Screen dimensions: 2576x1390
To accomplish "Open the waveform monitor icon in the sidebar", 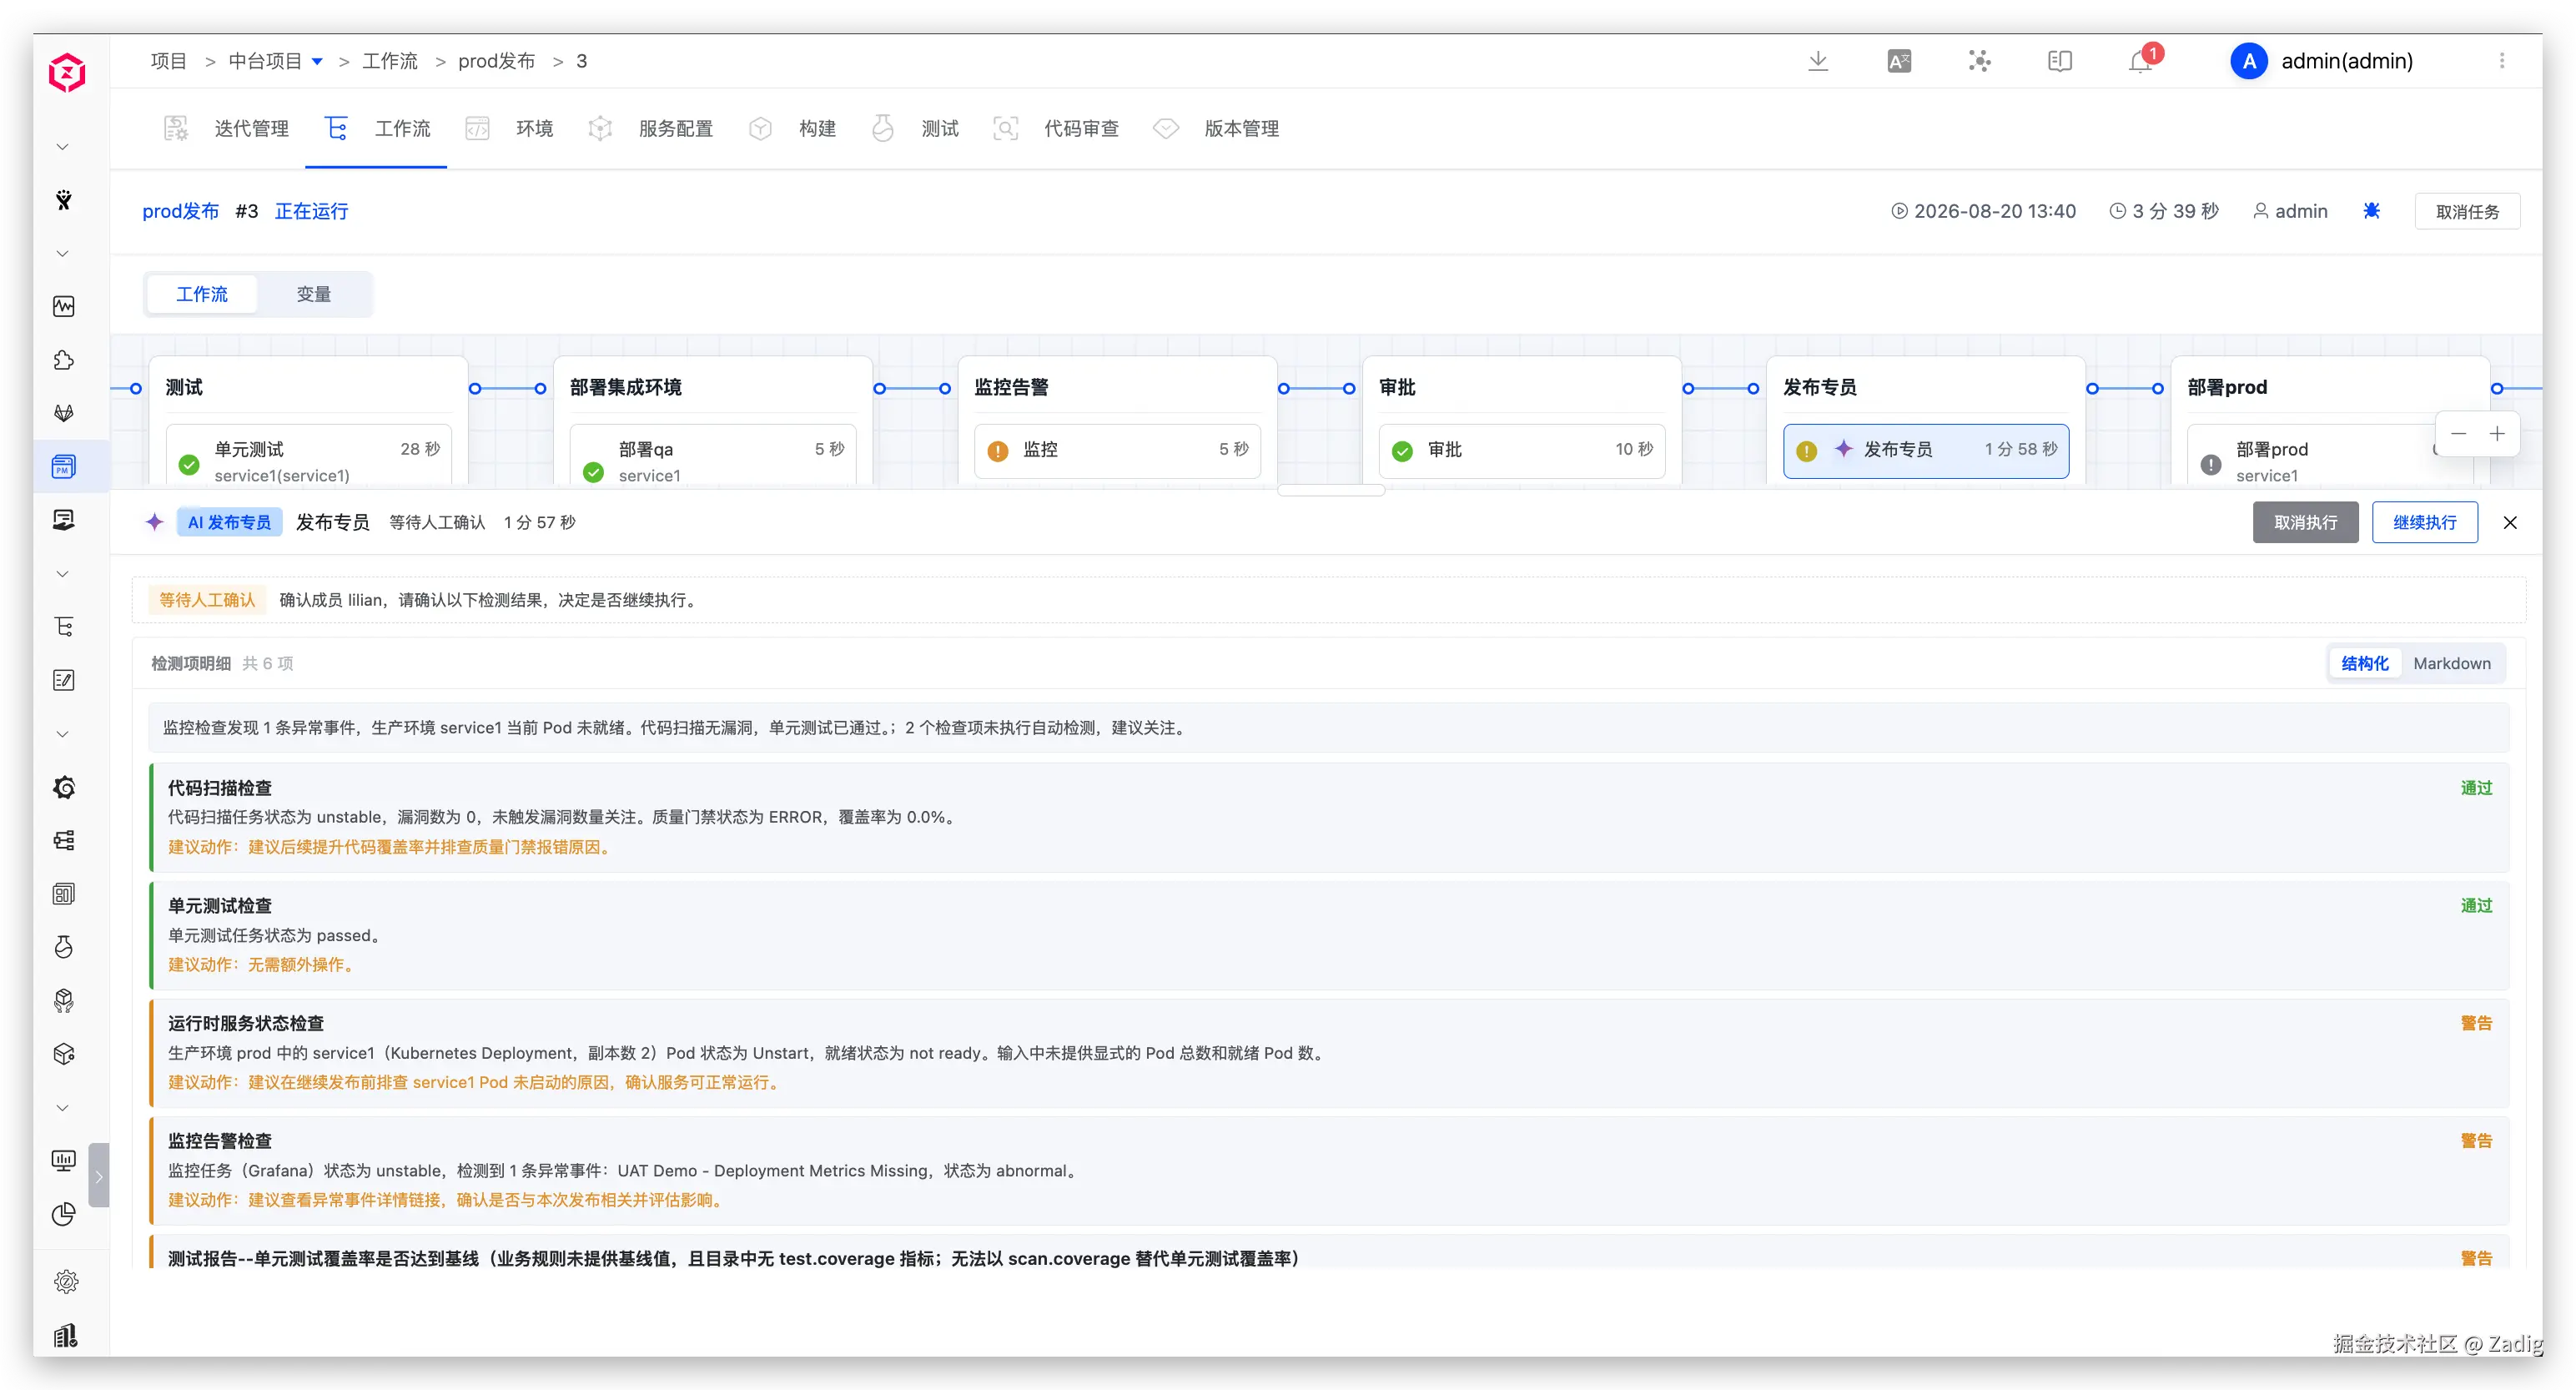I will tap(64, 306).
